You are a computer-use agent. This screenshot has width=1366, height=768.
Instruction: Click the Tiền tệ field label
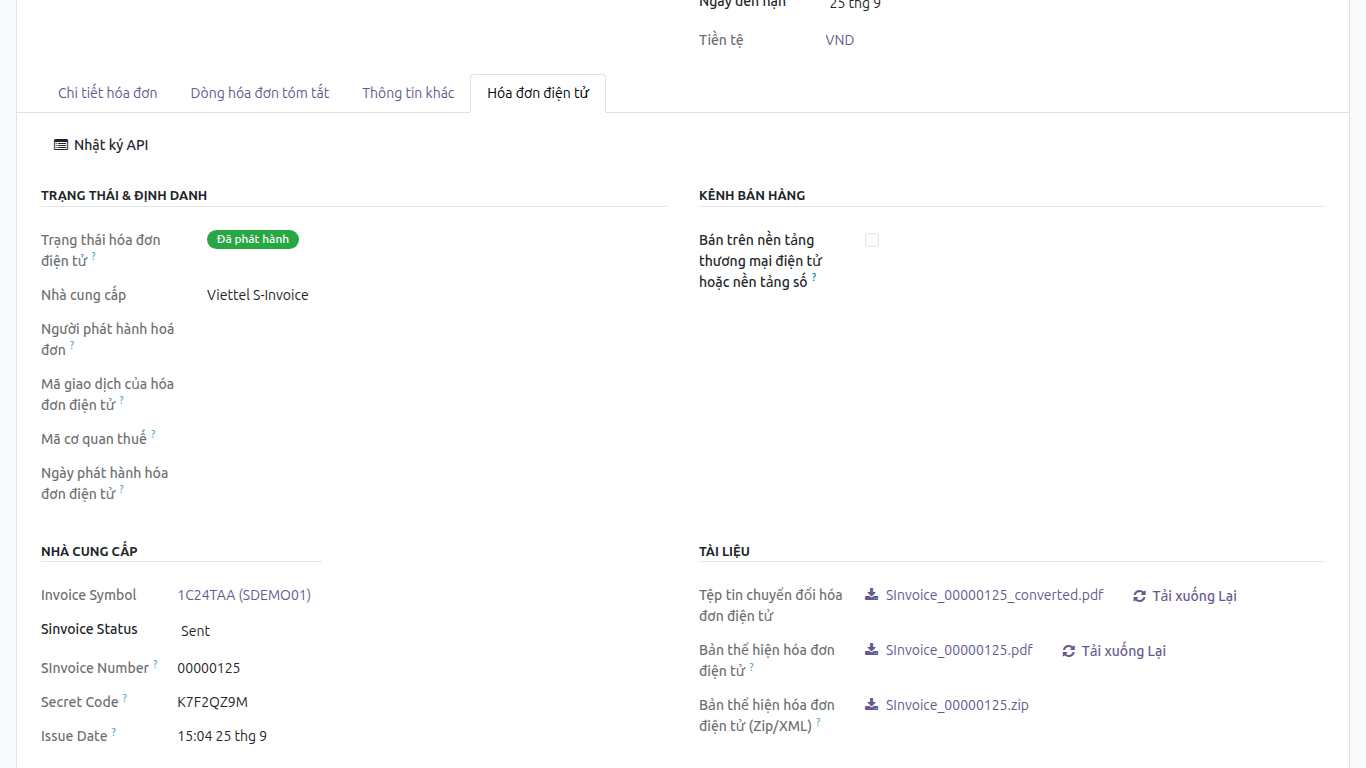point(721,40)
